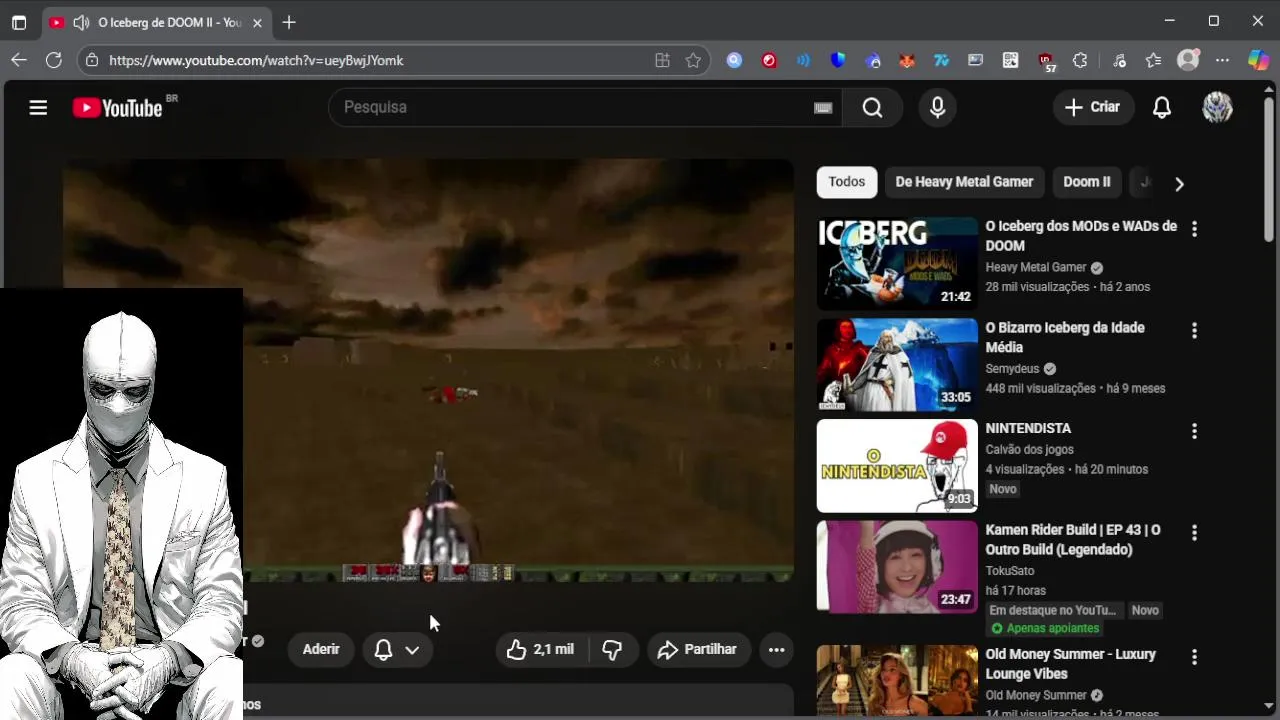Open the YouTube guide hamburger menu
This screenshot has width=1280, height=720.
(38, 107)
